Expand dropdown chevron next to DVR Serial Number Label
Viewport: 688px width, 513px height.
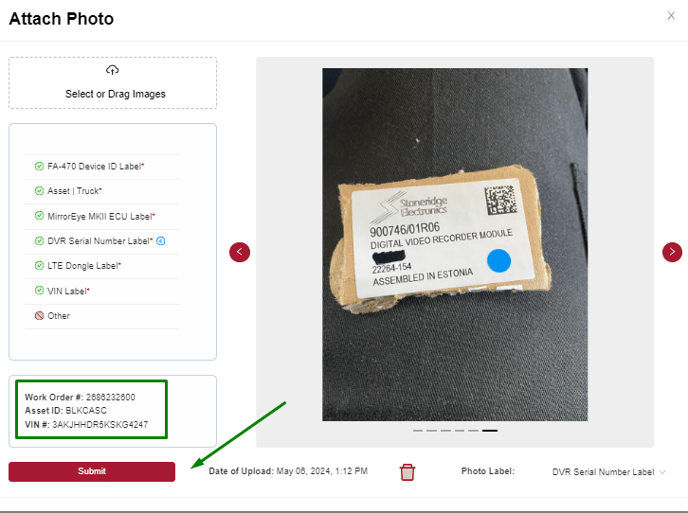[x=663, y=472]
